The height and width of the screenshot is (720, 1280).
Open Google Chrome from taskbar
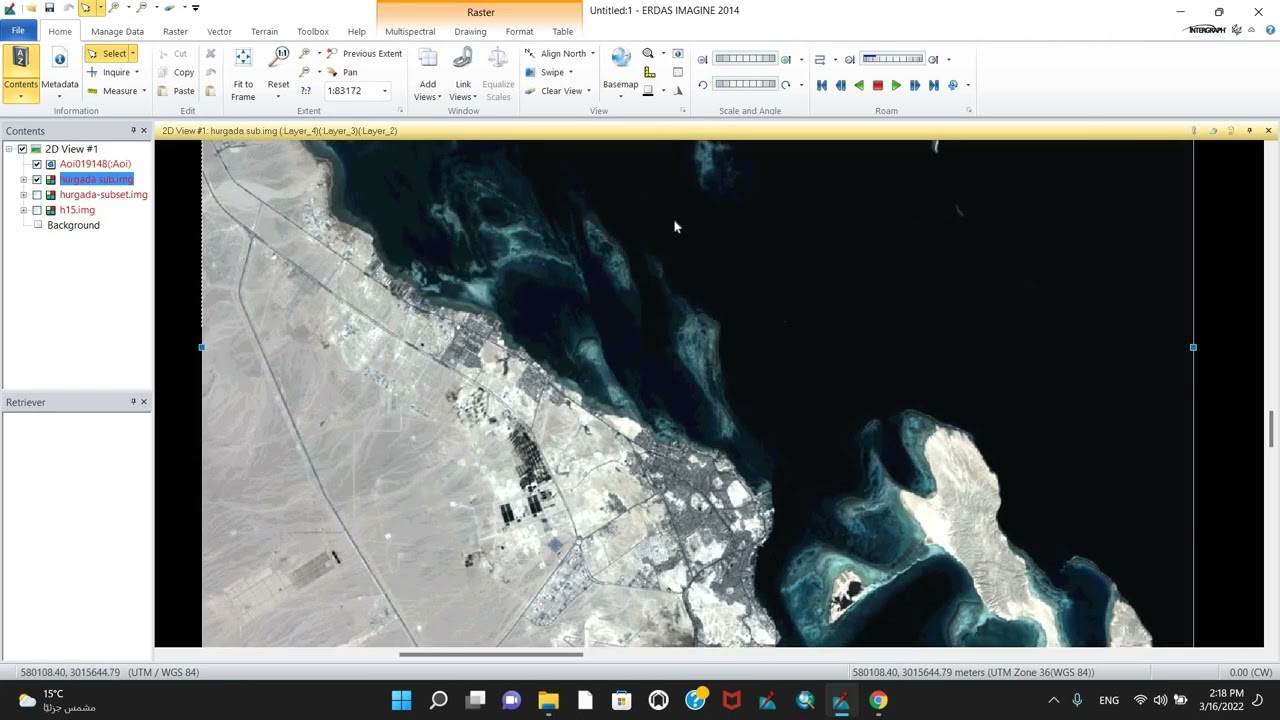[878, 700]
